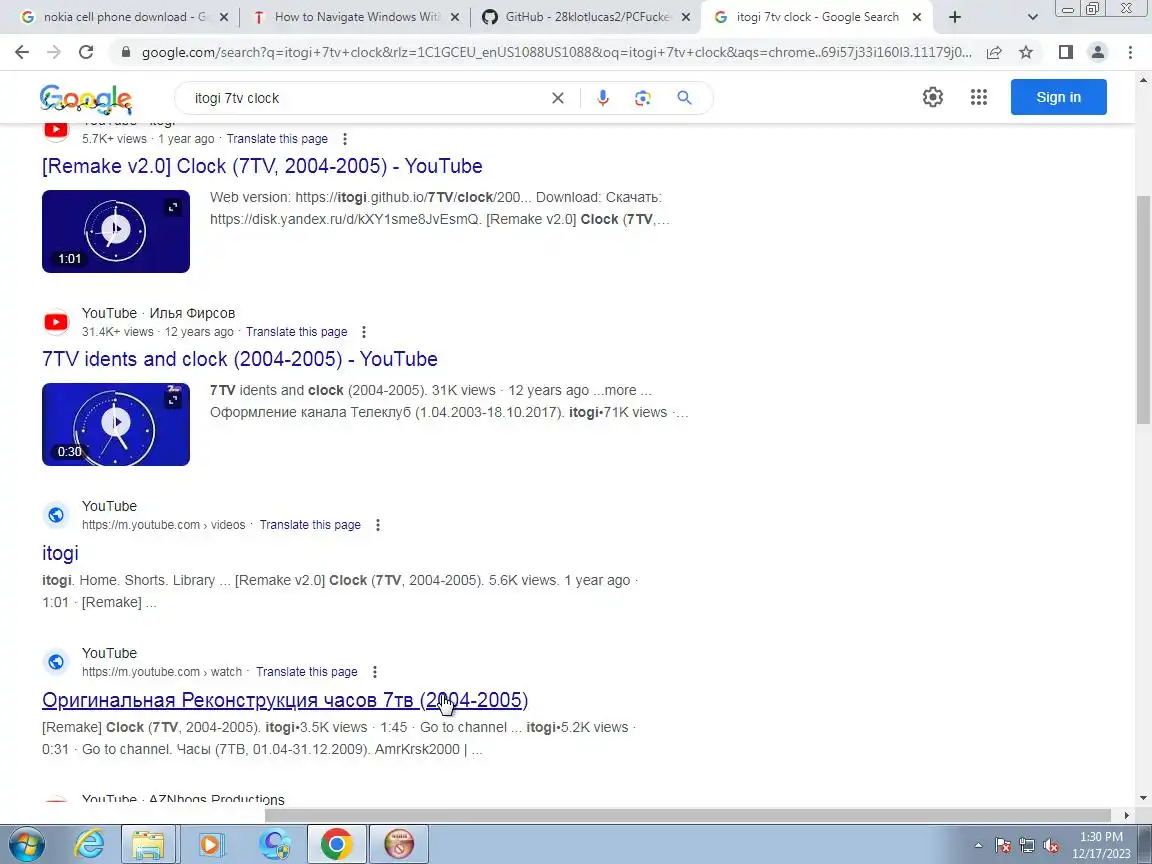Open the Chrome profile avatar icon

(1098, 52)
